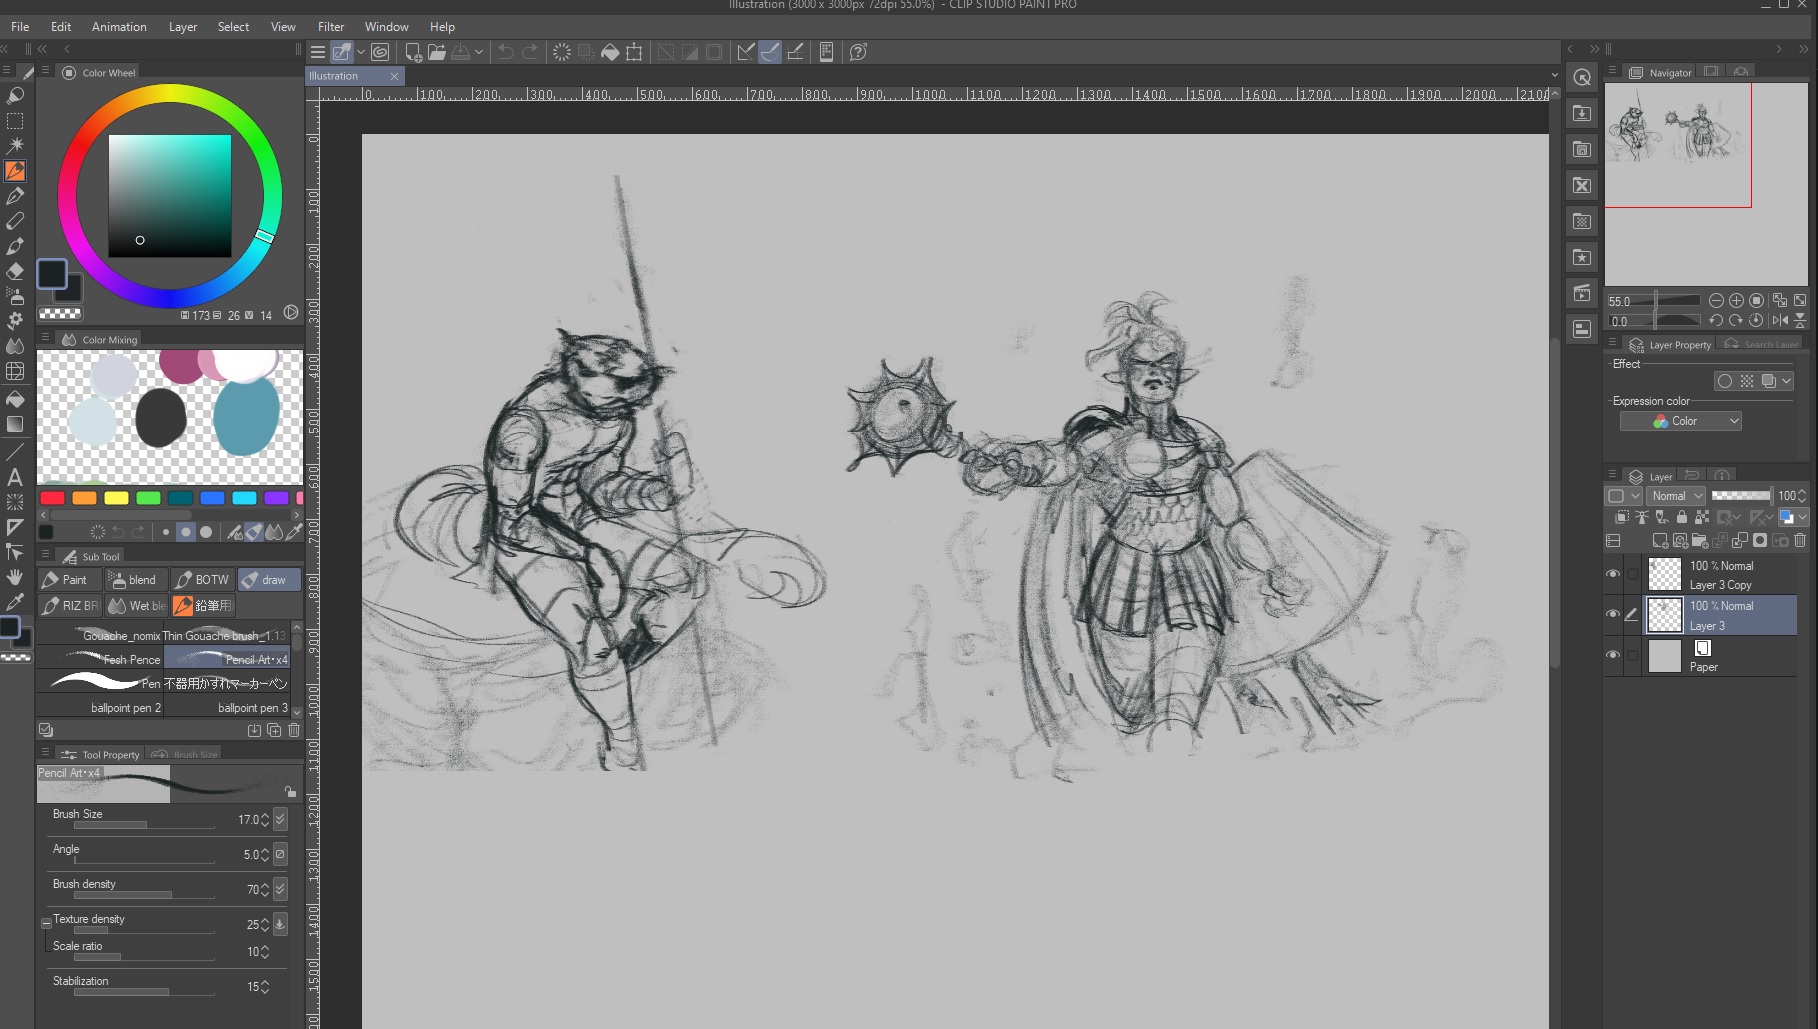
Task: Toggle visibility of Layer 3 Copy
Action: tap(1612, 574)
